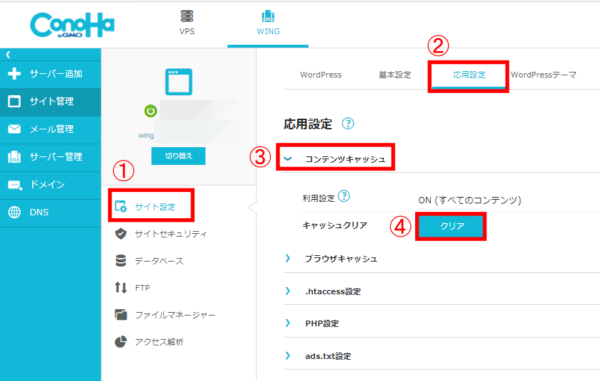Click the gear window icon for サイト設定
Screen dimensions: 600x381
pos(121,206)
